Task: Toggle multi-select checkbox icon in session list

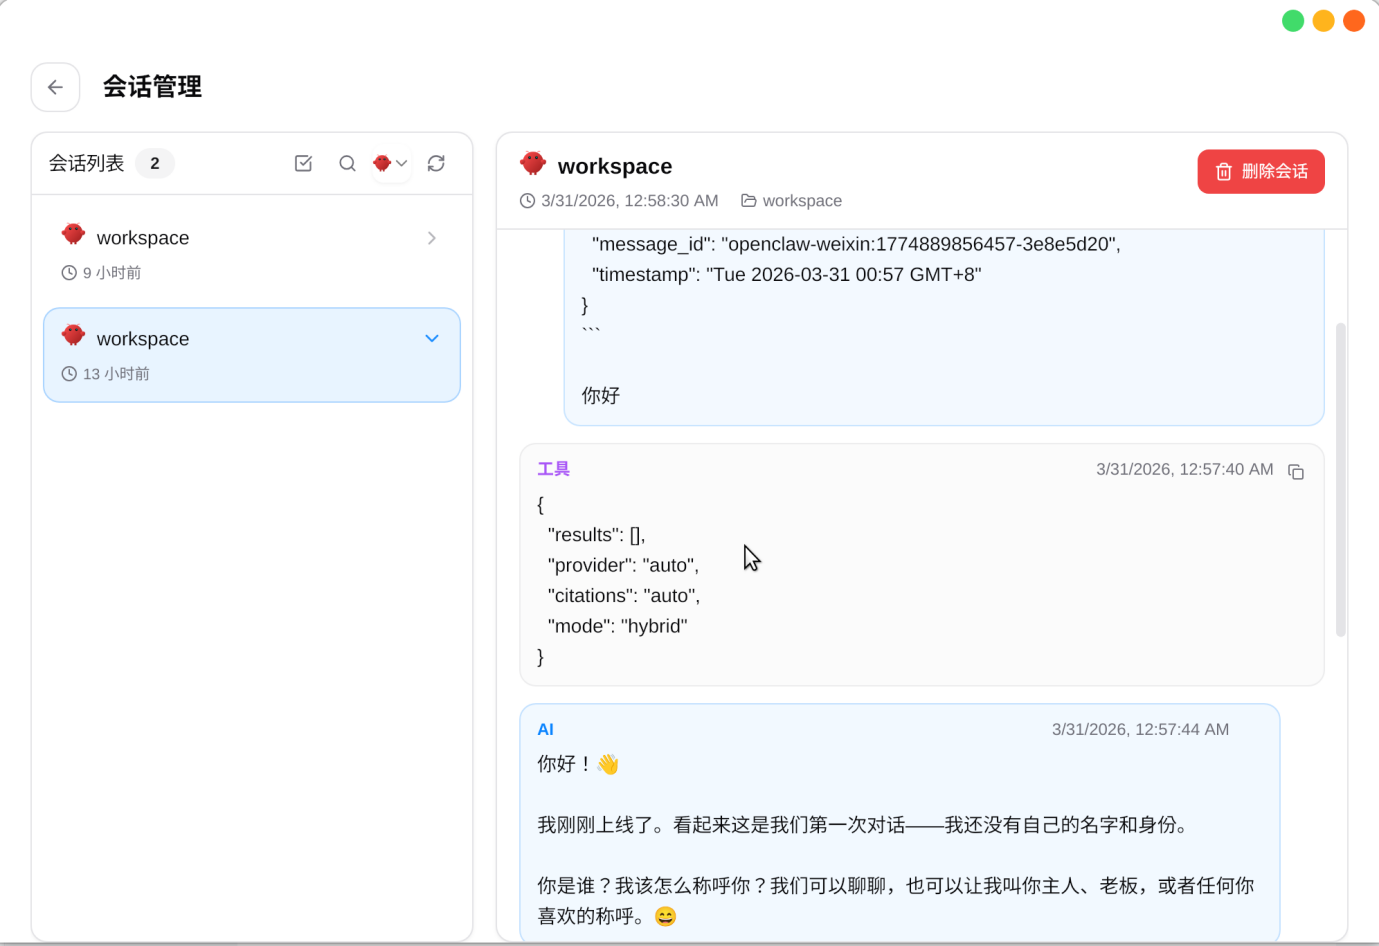Action: (304, 163)
